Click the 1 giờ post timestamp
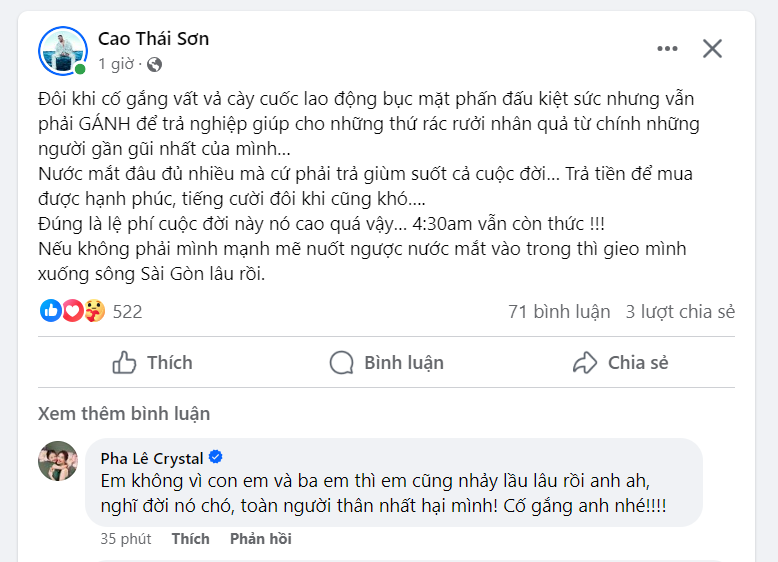The height and width of the screenshot is (562, 778). click(x=116, y=64)
